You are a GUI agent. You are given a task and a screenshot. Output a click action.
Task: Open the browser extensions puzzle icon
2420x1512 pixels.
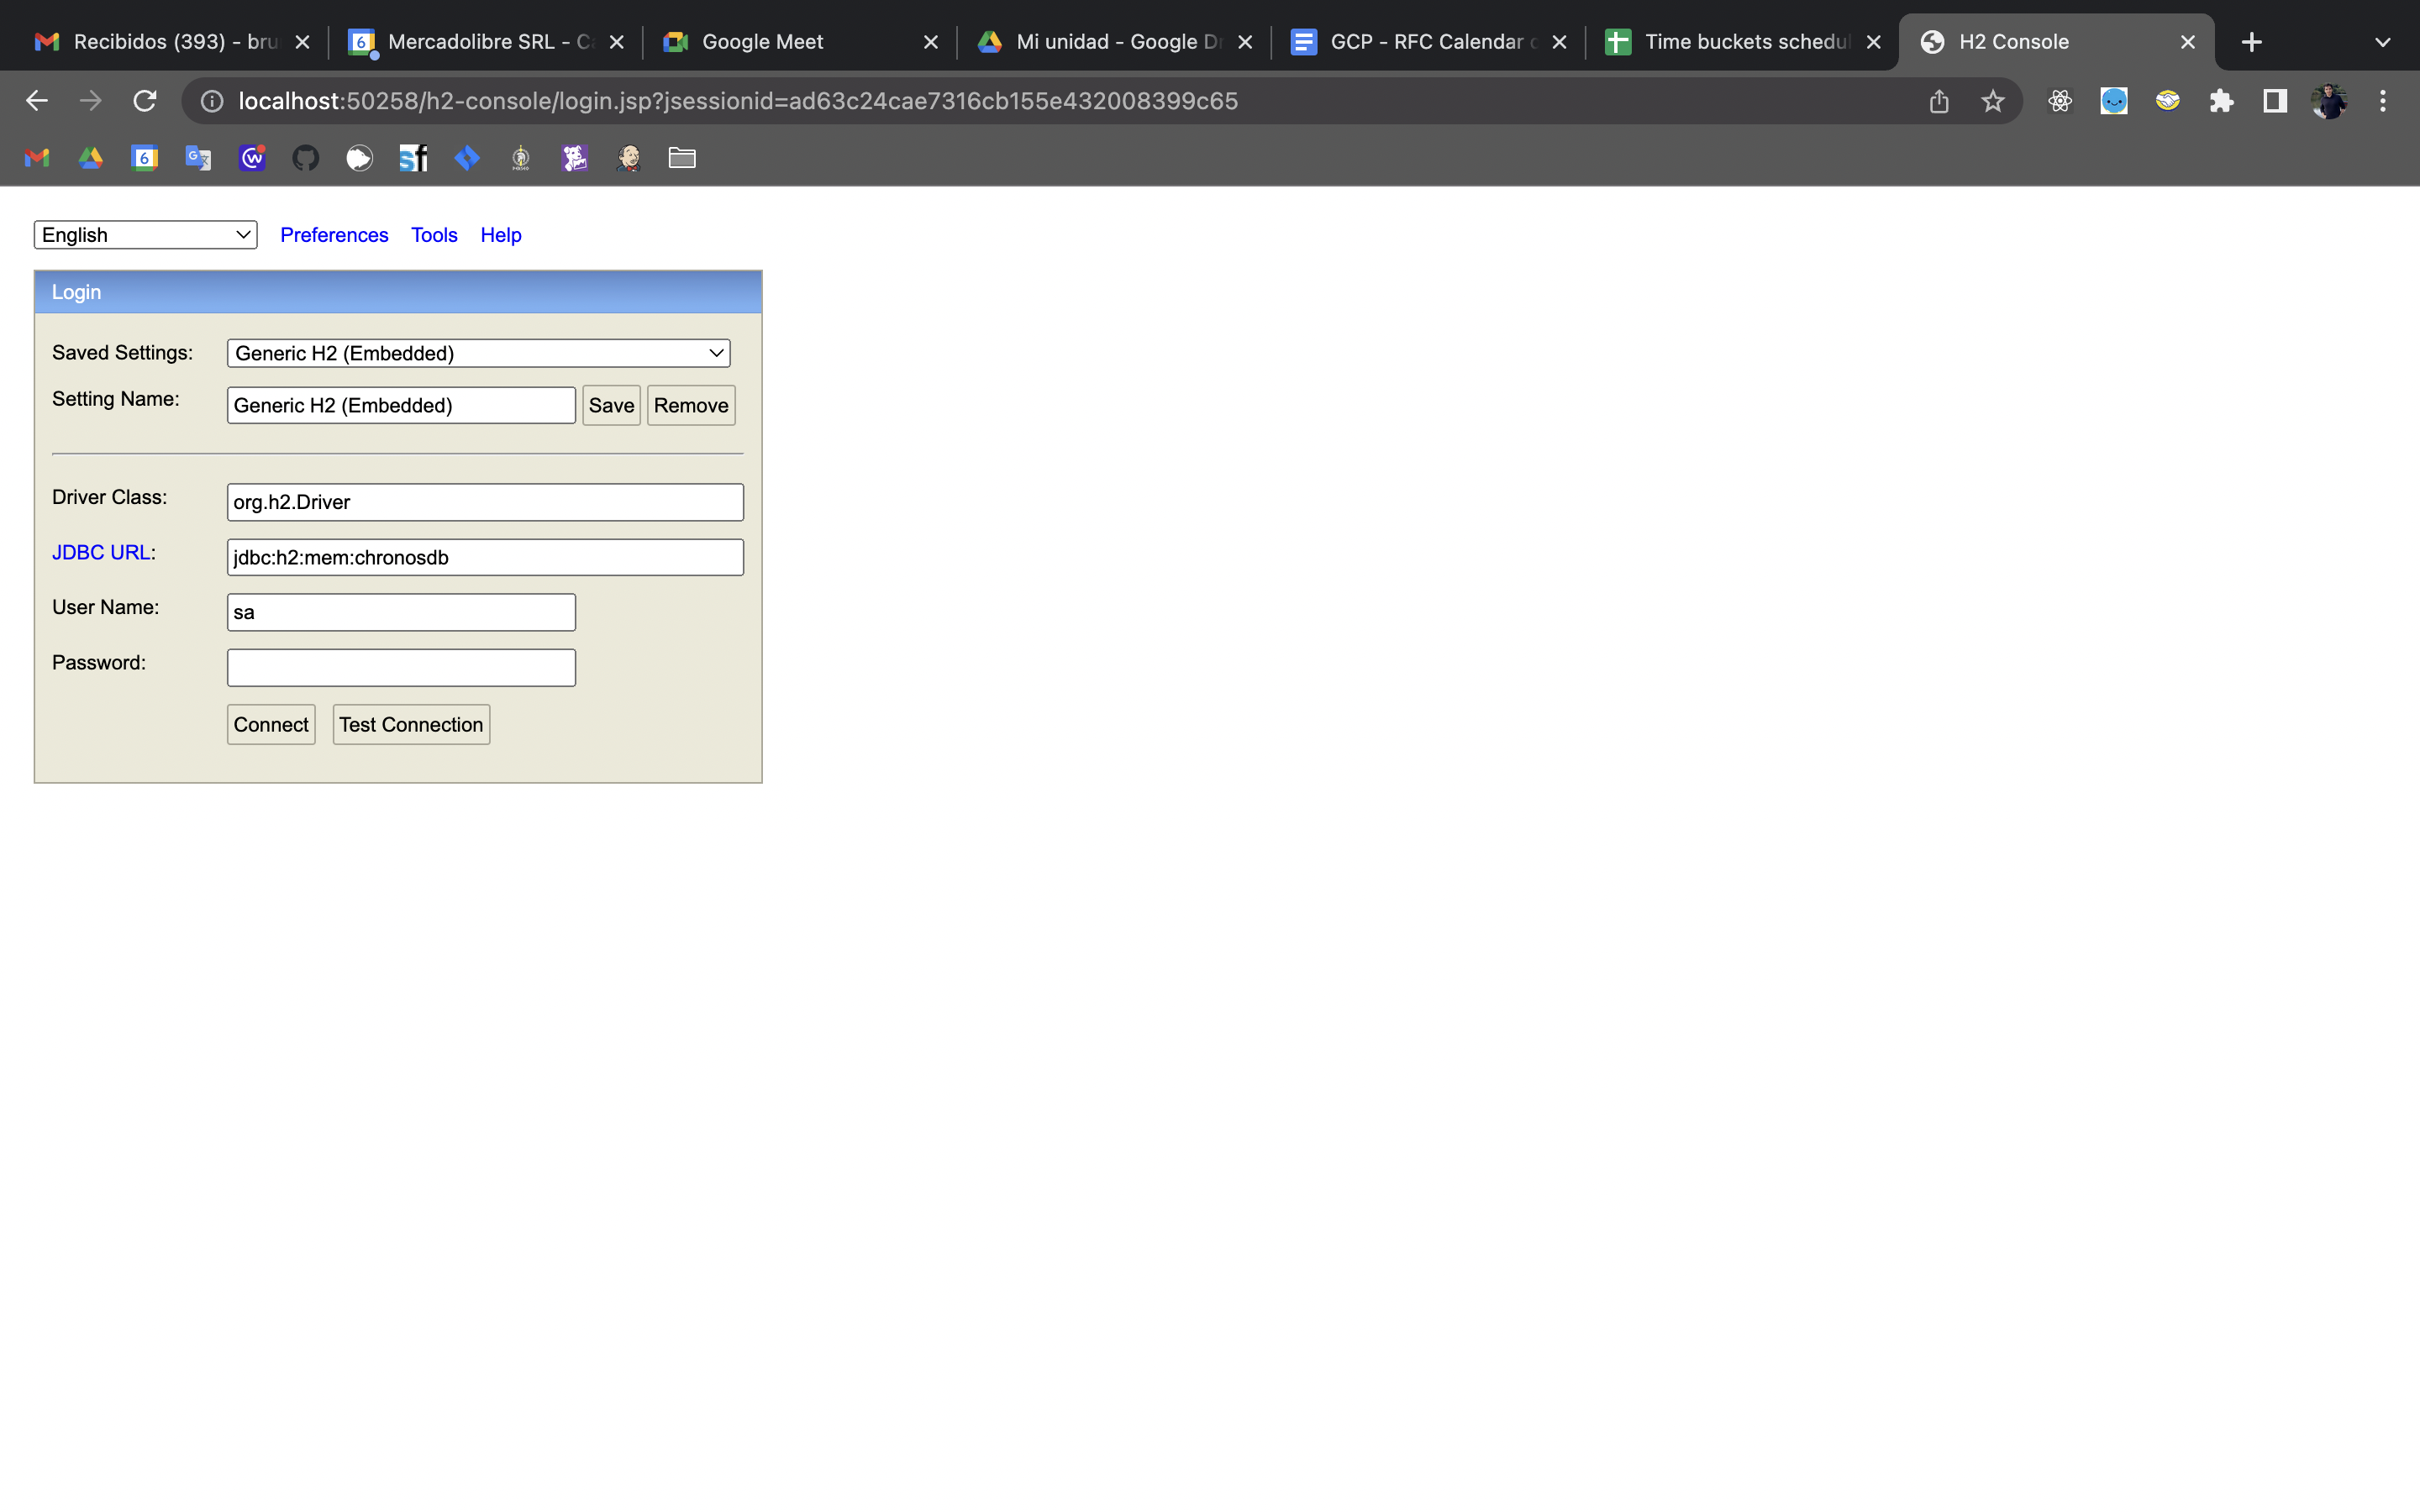[x=2221, y=100]
